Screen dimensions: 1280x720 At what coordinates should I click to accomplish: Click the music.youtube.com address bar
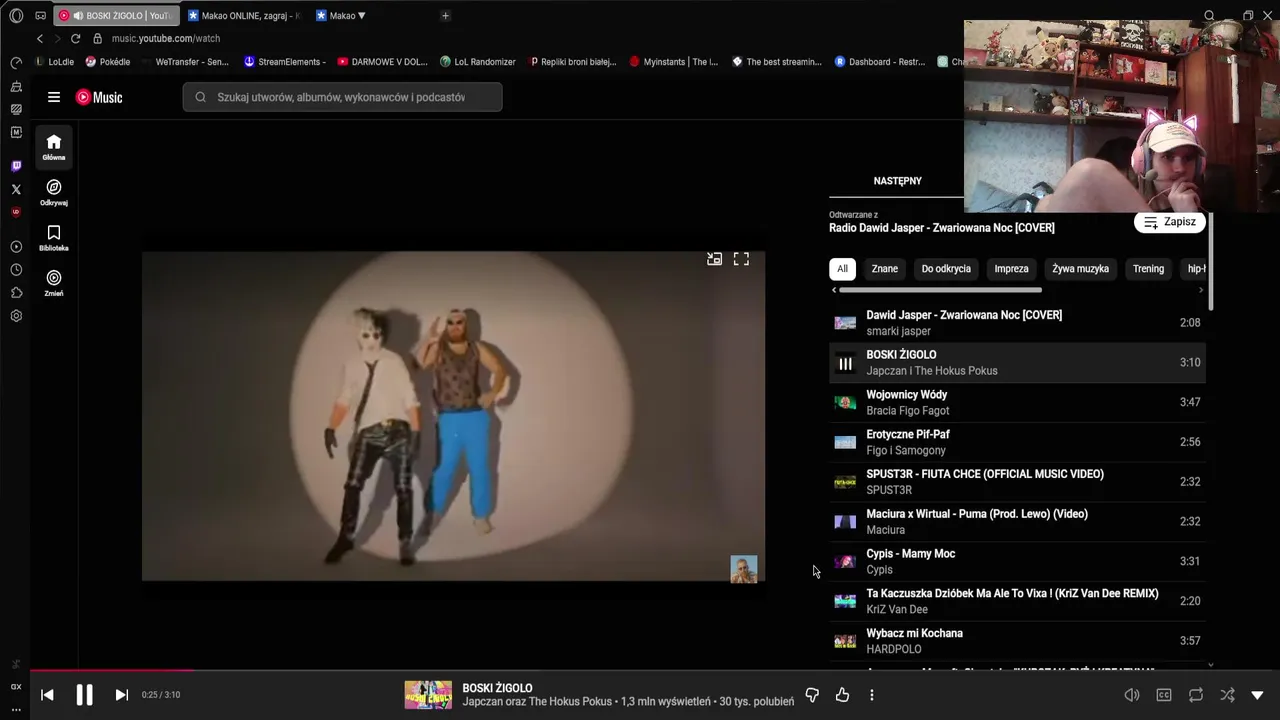pyautogui.click(x=165, y=38)
